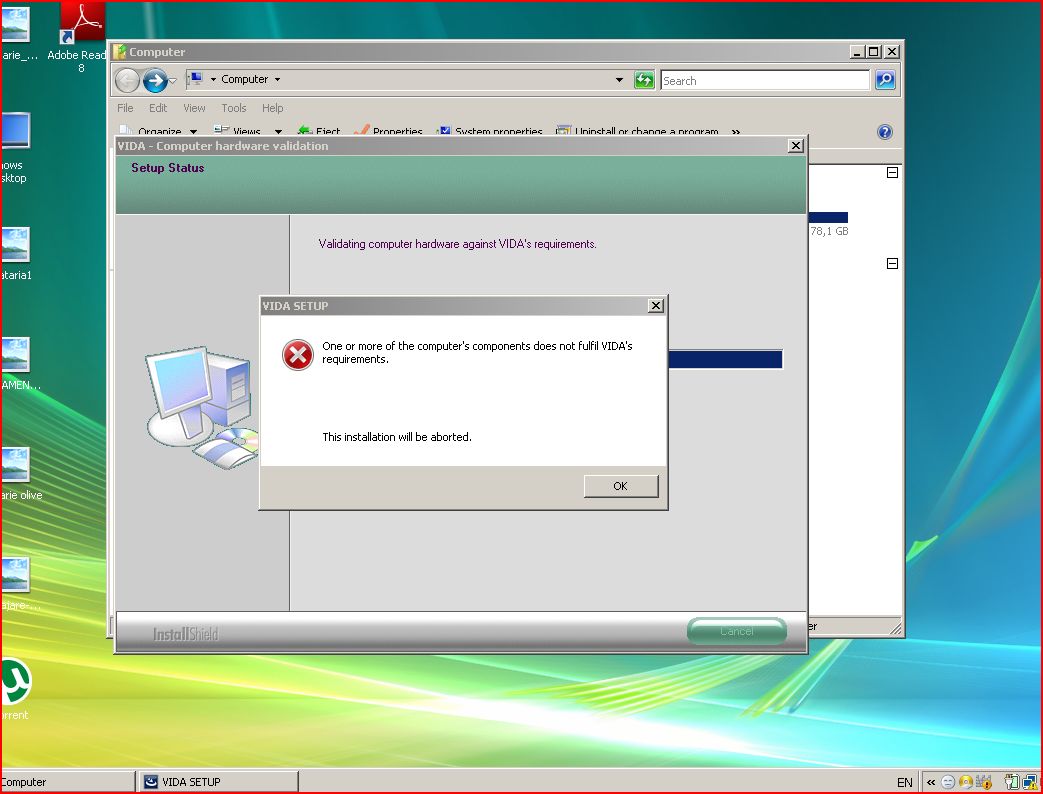The width and height of the screenshot is (1043, 794).
Task: Click the Cancel button in the InstallShield wizard
Action: pos(737,631)
